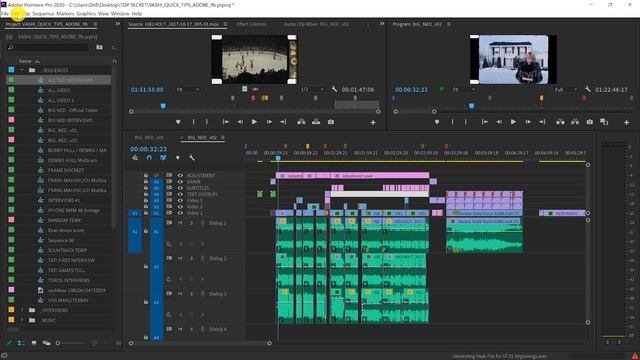The image size is (640, 360).
Task: Click the Insert button in Source monitor
Action: tap(301, 122)
